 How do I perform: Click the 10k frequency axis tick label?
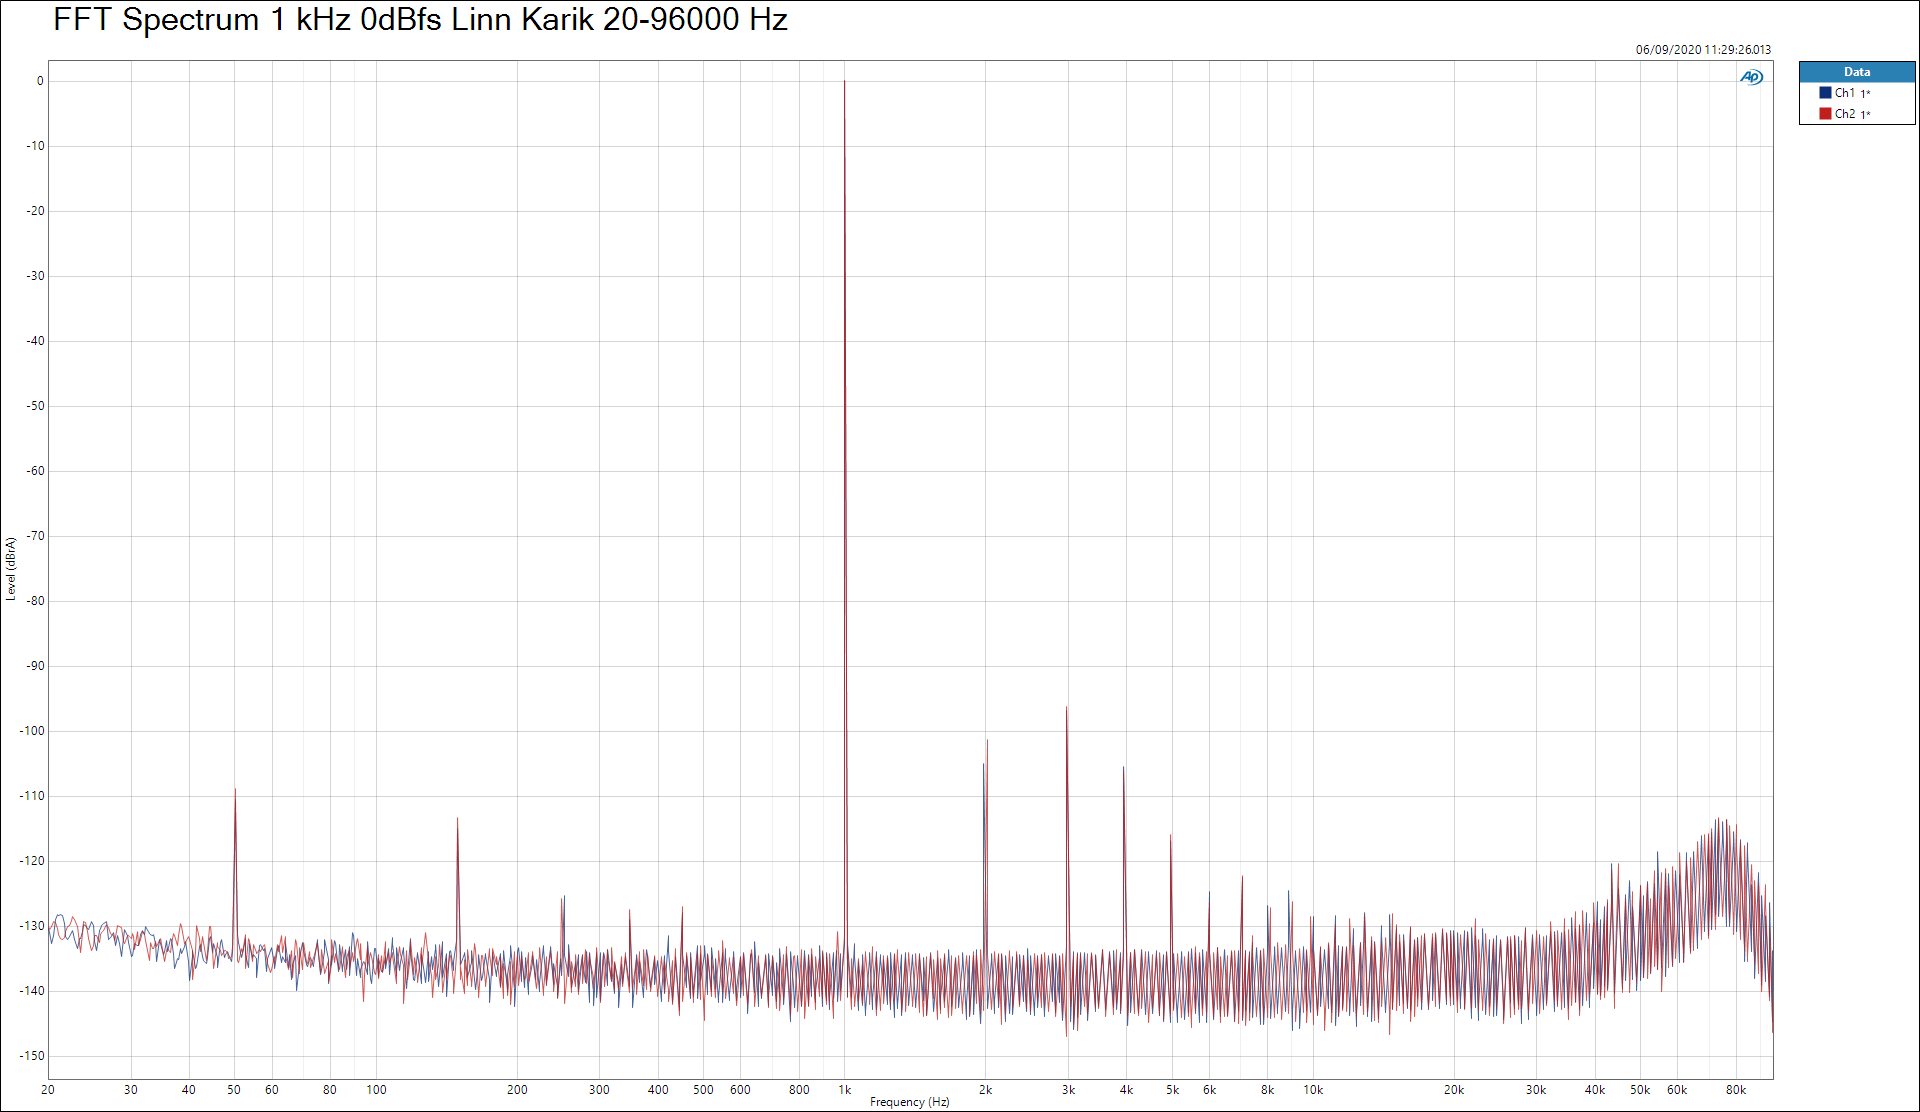pos(1313,1090)
